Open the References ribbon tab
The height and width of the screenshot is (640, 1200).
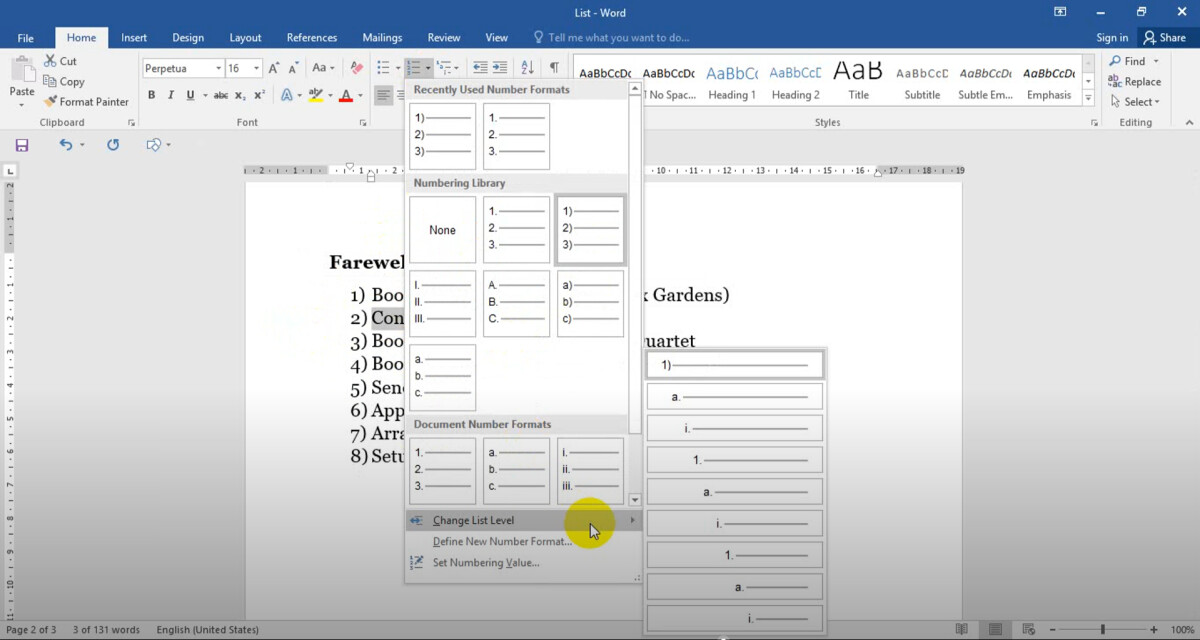(311, 38)
